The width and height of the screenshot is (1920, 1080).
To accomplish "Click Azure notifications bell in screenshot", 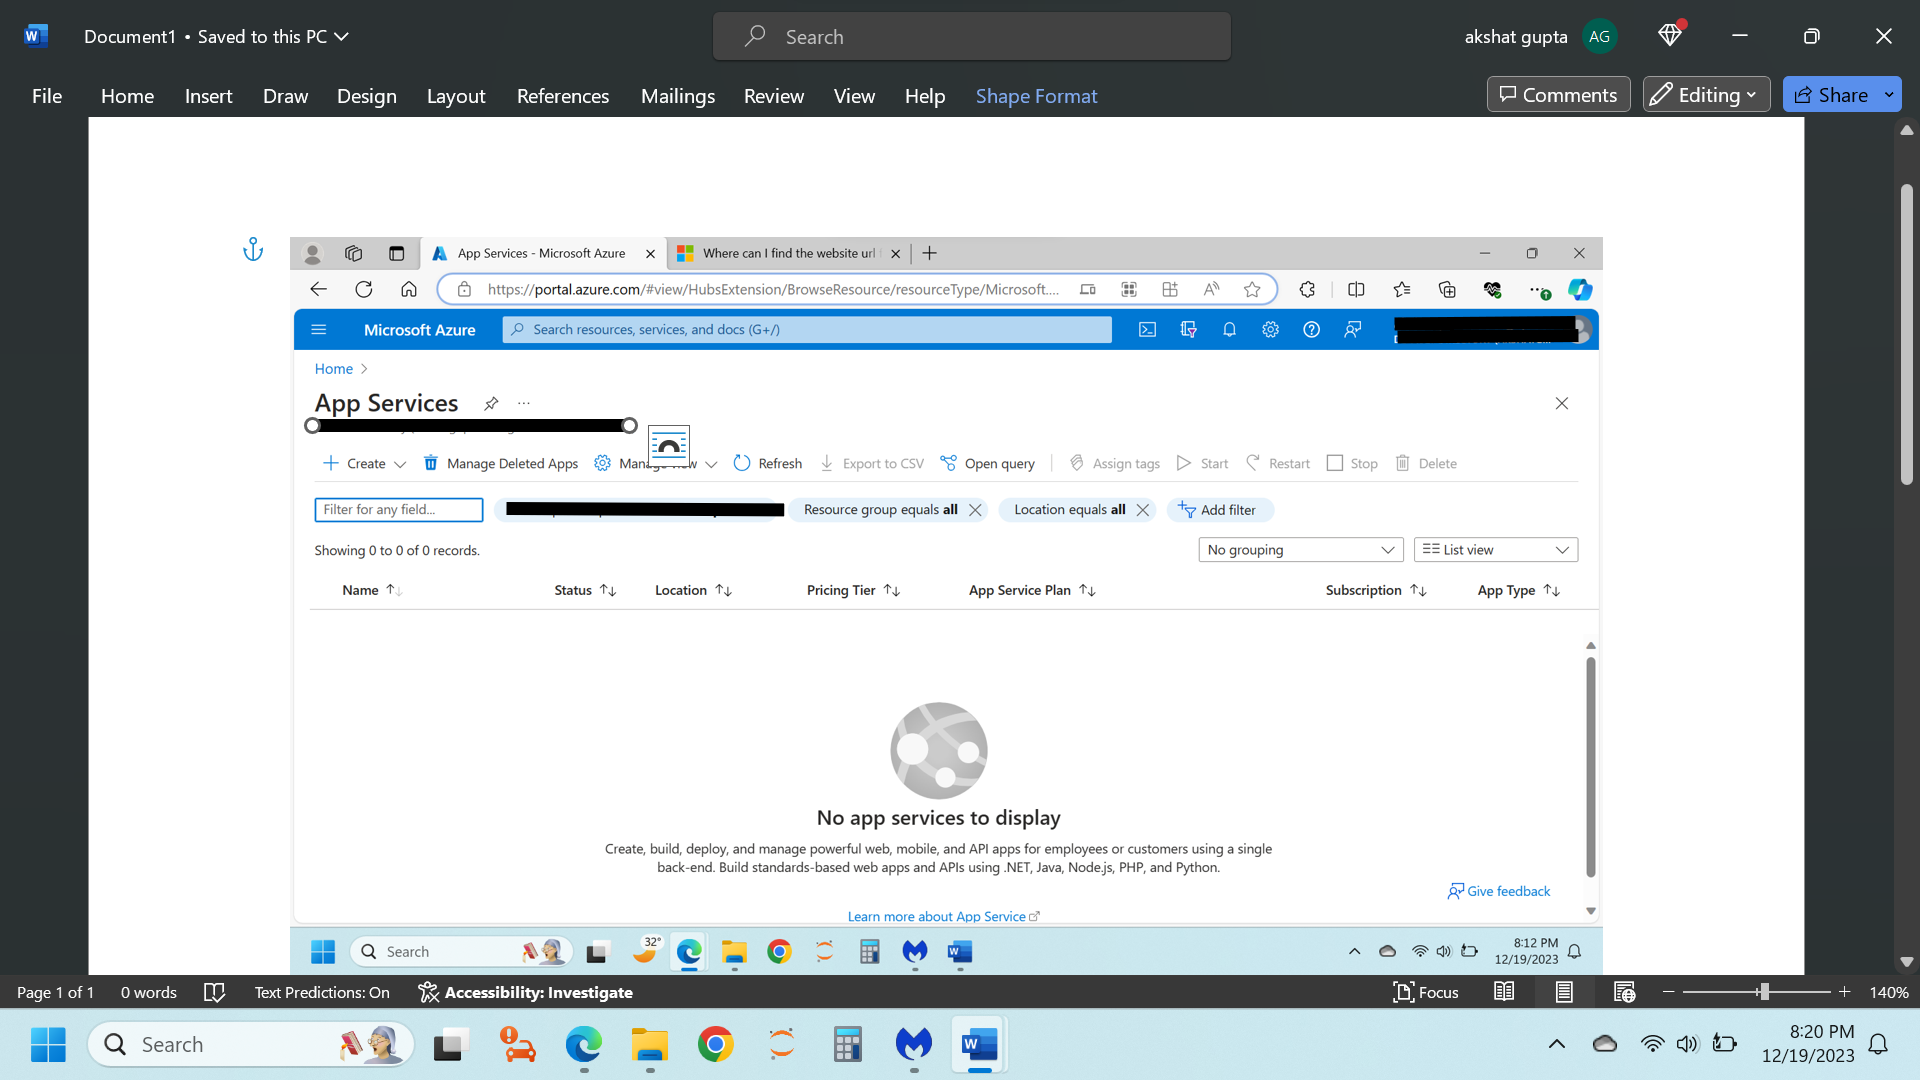I will tap(1229, 330).
